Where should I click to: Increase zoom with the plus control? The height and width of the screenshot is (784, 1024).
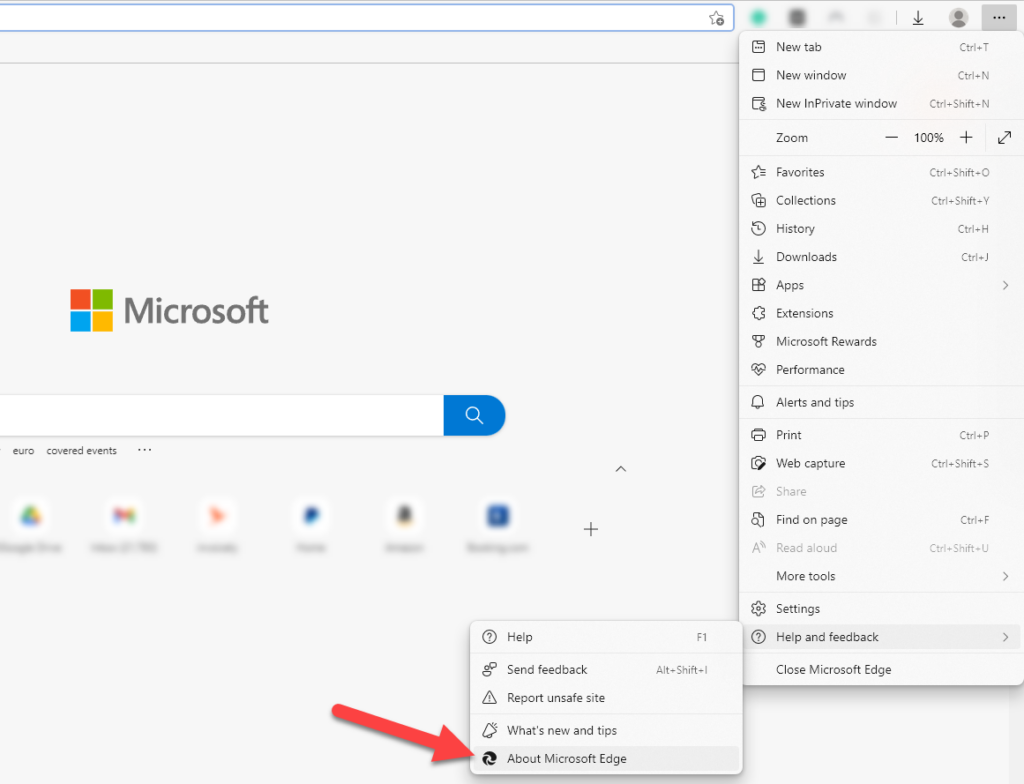(966, 137)
